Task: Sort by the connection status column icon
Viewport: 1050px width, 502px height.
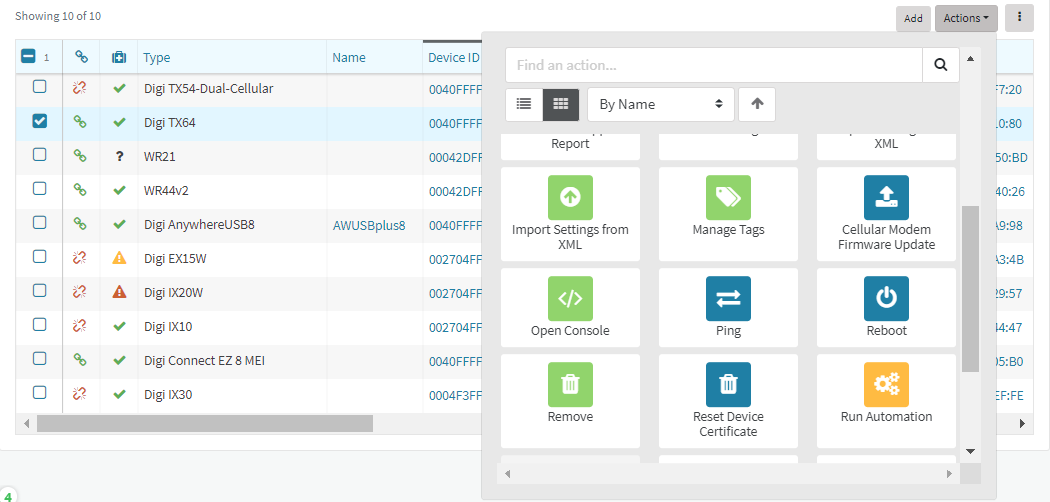Action: coord(81,58)
